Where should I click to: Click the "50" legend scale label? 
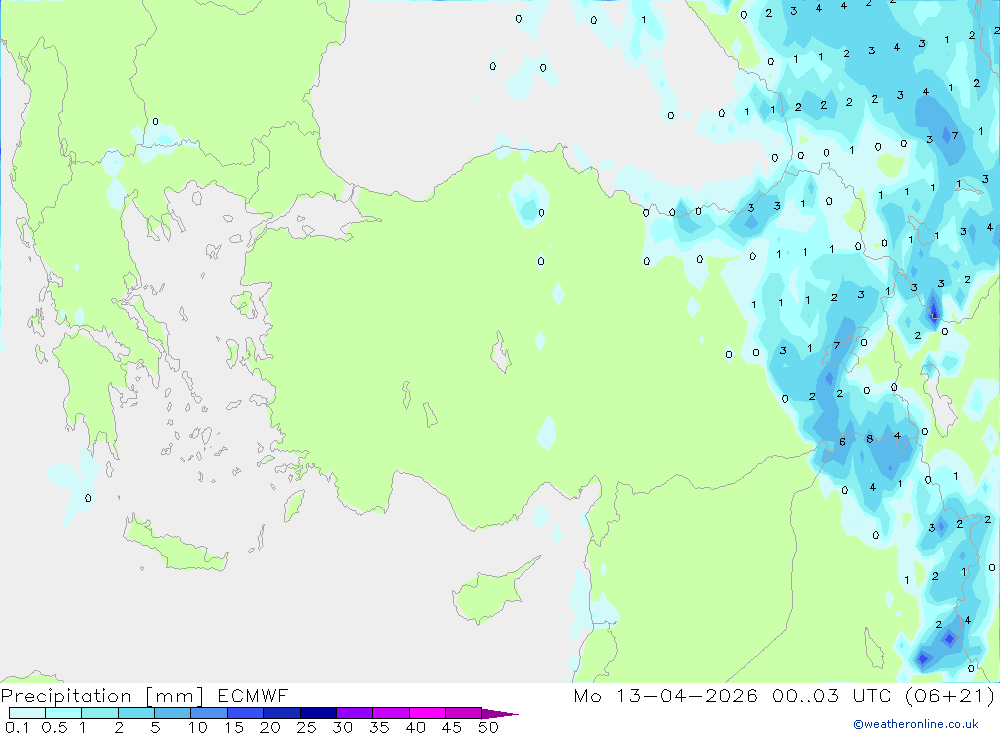[x=488, y=727]
